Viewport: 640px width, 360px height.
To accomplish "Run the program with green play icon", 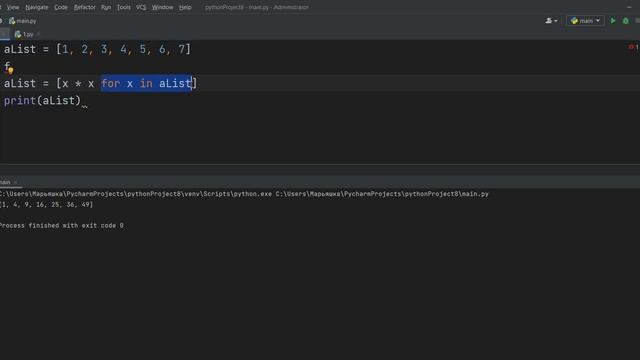I will (613, 21).
